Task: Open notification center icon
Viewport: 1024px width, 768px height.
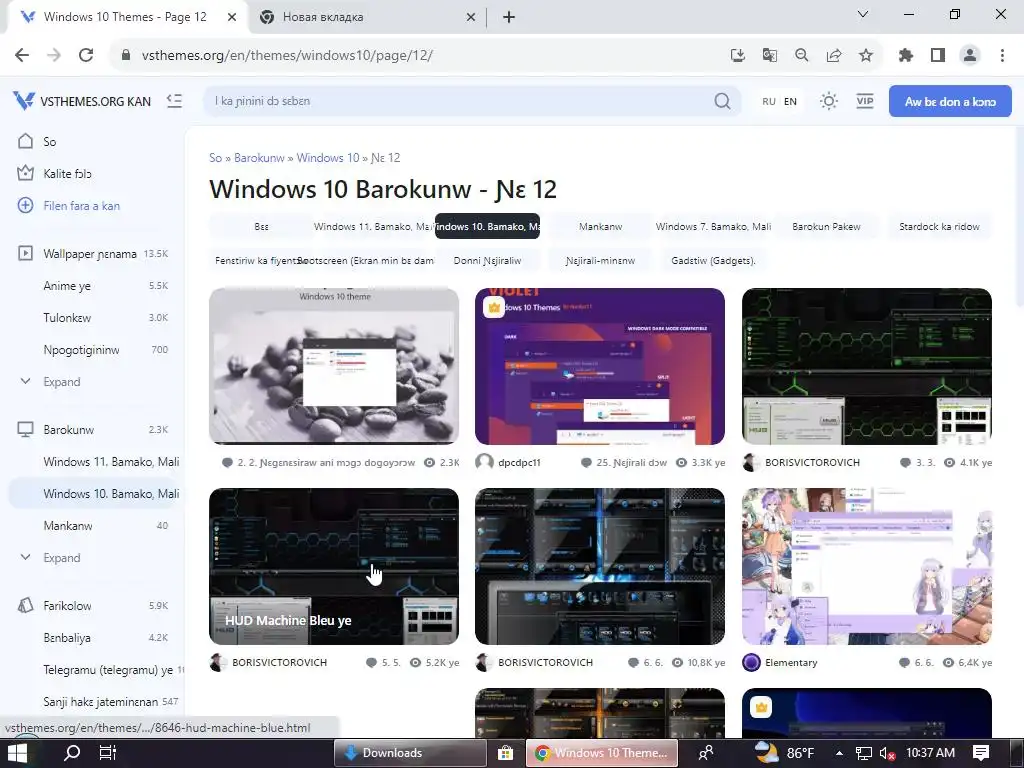Action: [981, 753]
